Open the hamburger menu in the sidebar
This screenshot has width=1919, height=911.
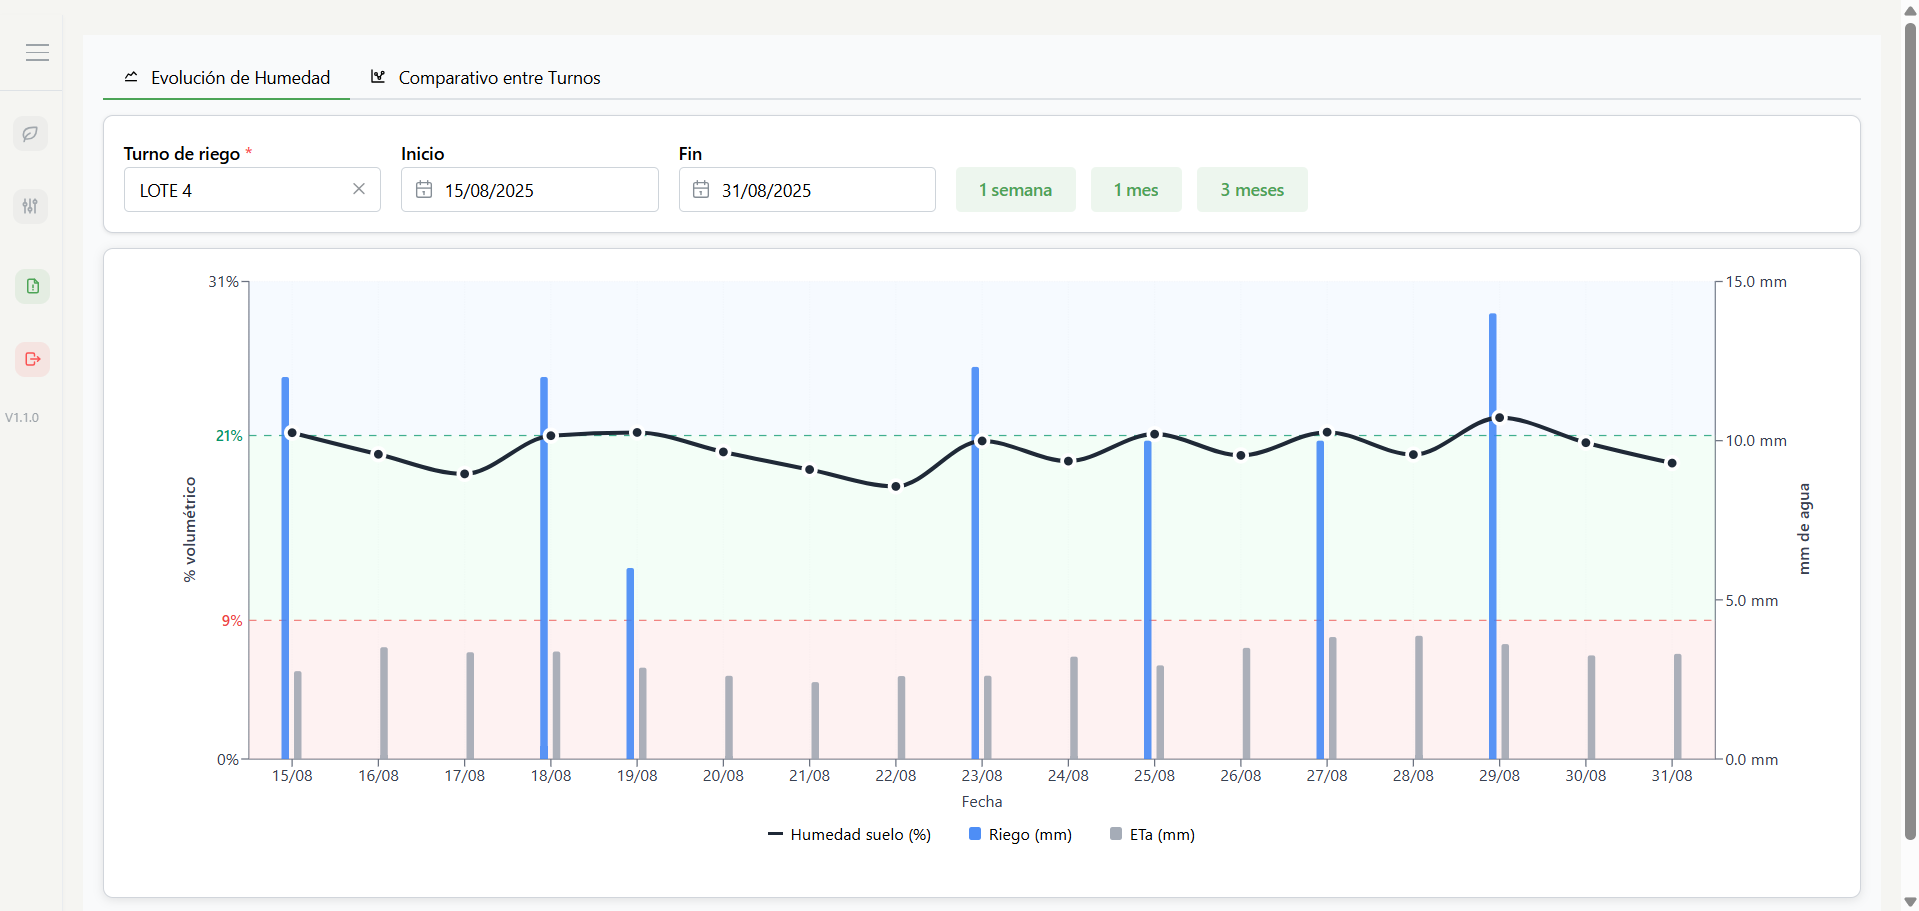tap(37, 53)
